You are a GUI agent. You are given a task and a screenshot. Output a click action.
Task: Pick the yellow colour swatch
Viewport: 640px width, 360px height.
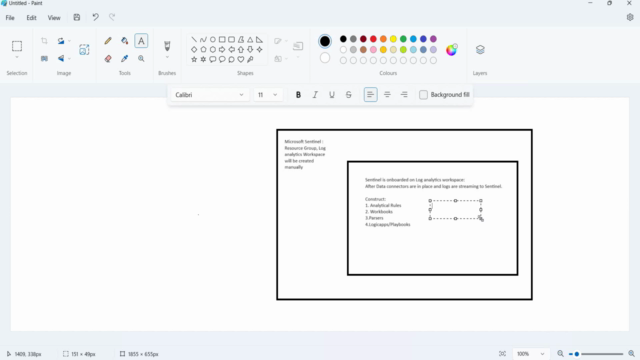[393, 39]
